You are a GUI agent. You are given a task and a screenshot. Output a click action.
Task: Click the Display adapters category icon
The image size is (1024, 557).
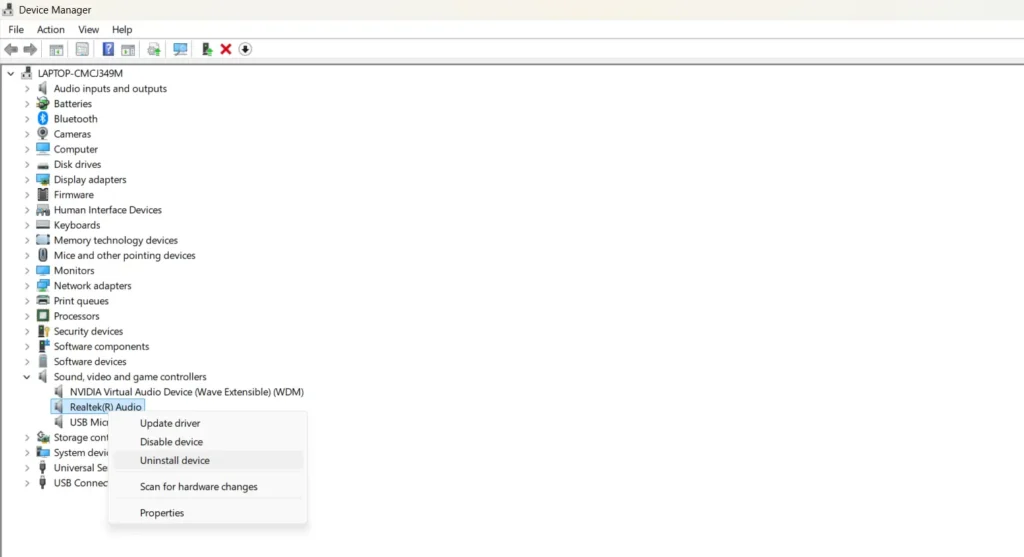42,179
